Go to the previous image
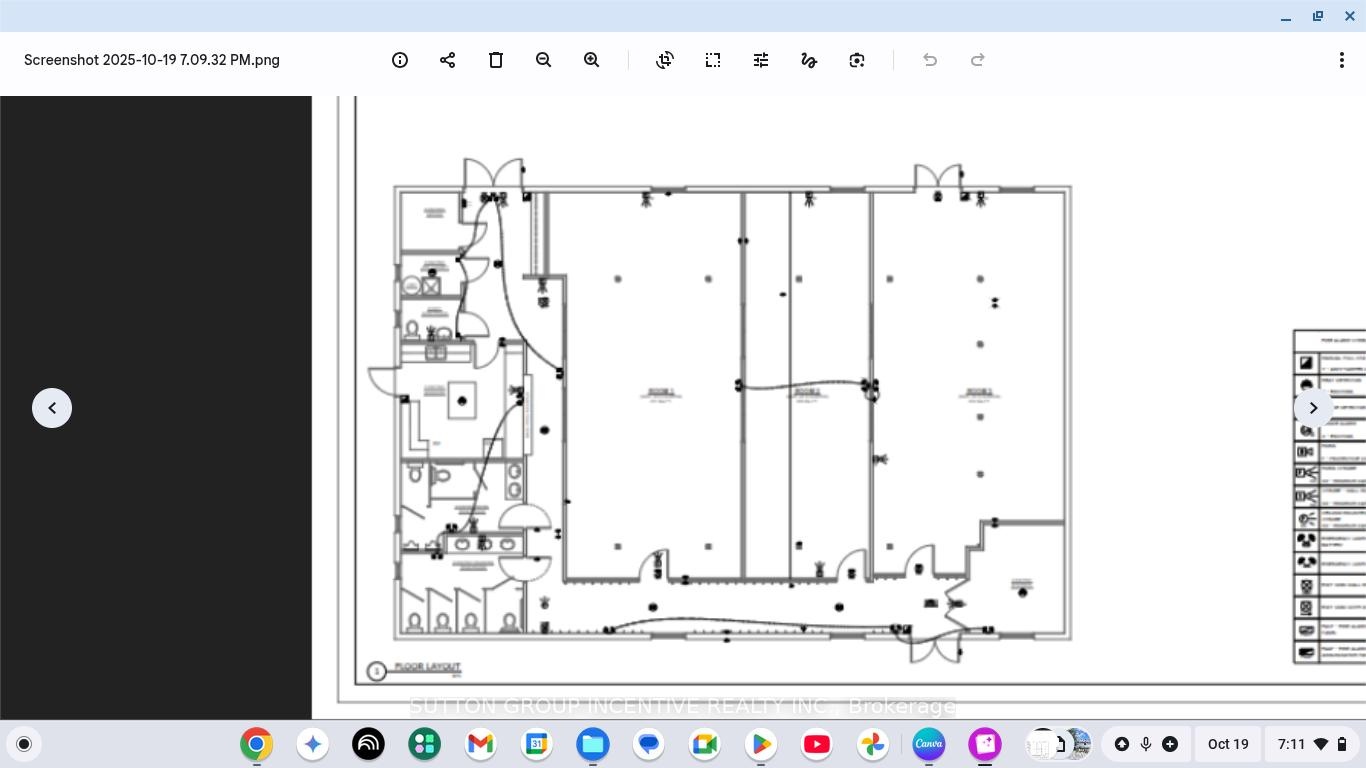This screenshot has width=1366, height=768. point(52,408)
